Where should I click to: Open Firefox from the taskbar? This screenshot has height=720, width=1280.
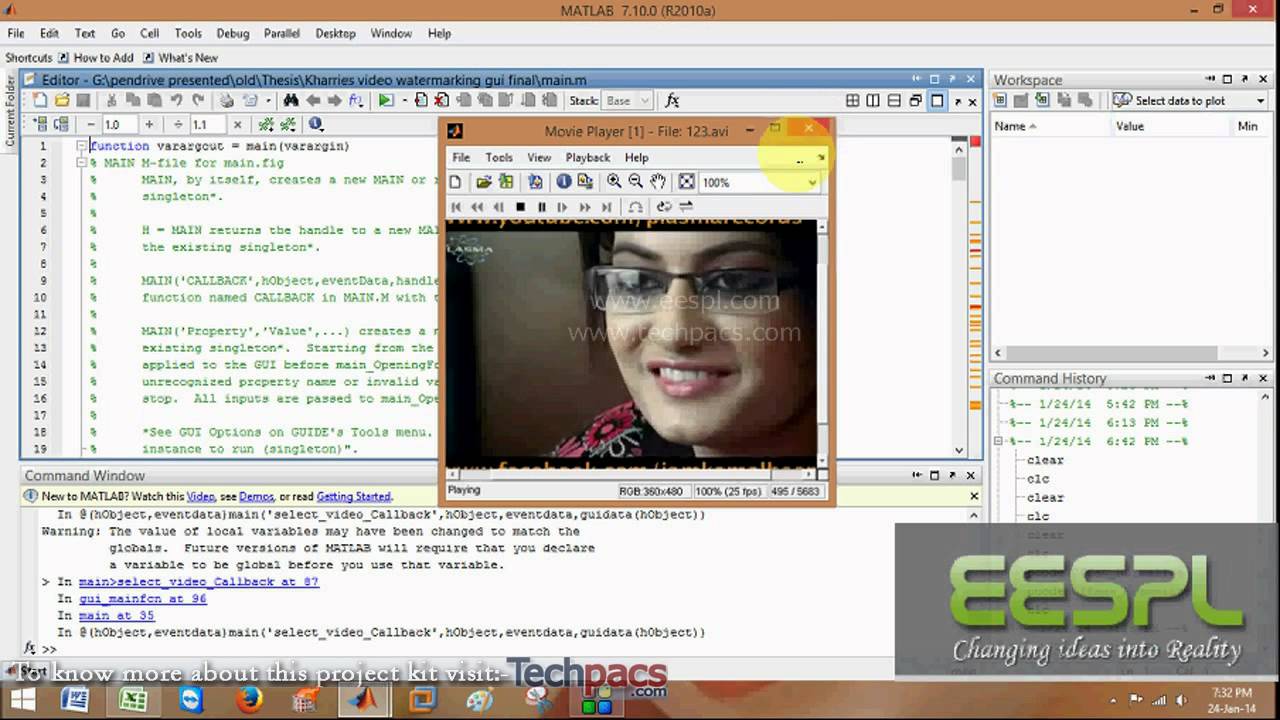pos(248,698)
